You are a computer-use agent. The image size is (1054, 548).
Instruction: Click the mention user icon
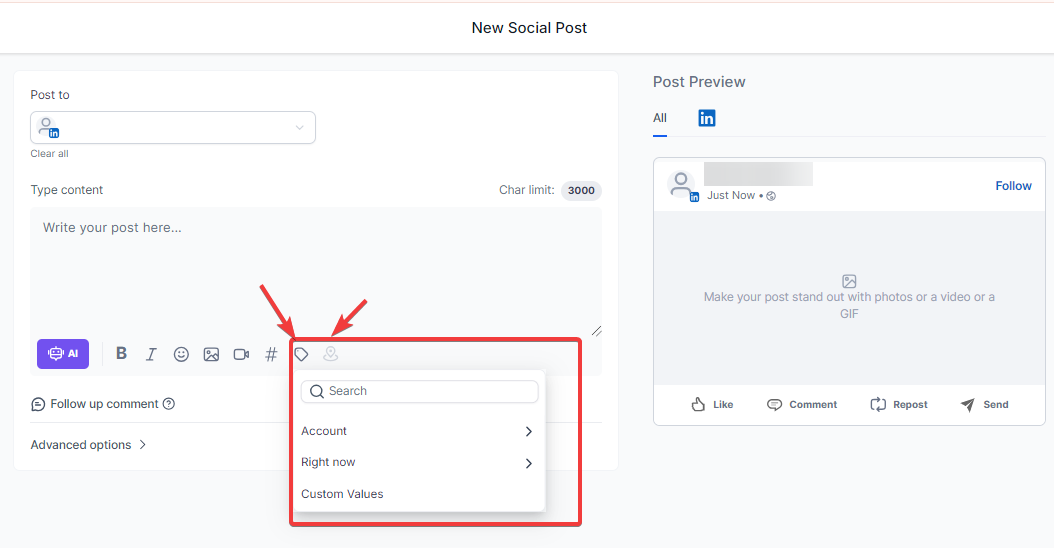click(x=330, y=354)
